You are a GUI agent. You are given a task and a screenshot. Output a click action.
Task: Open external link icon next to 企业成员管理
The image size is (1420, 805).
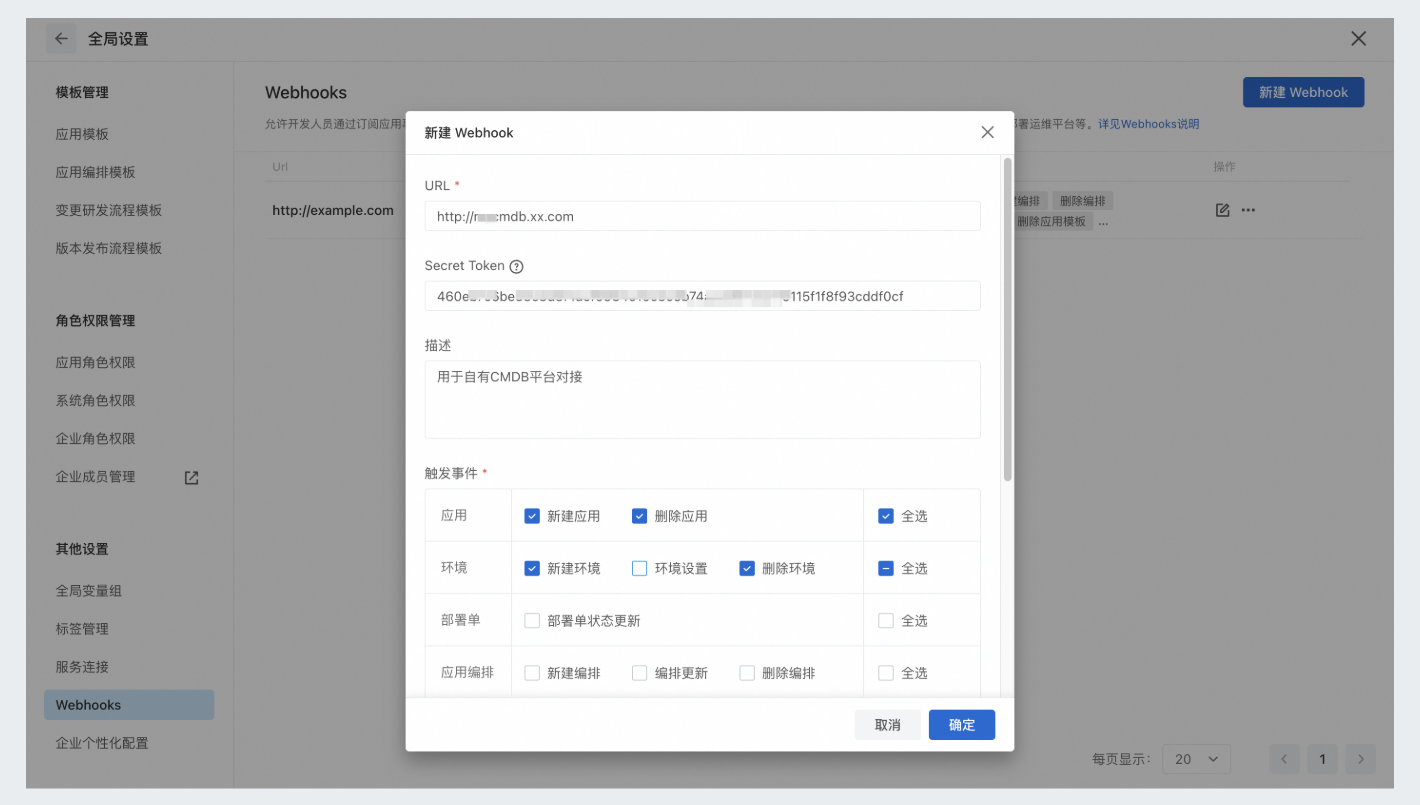tap(192, 478)
